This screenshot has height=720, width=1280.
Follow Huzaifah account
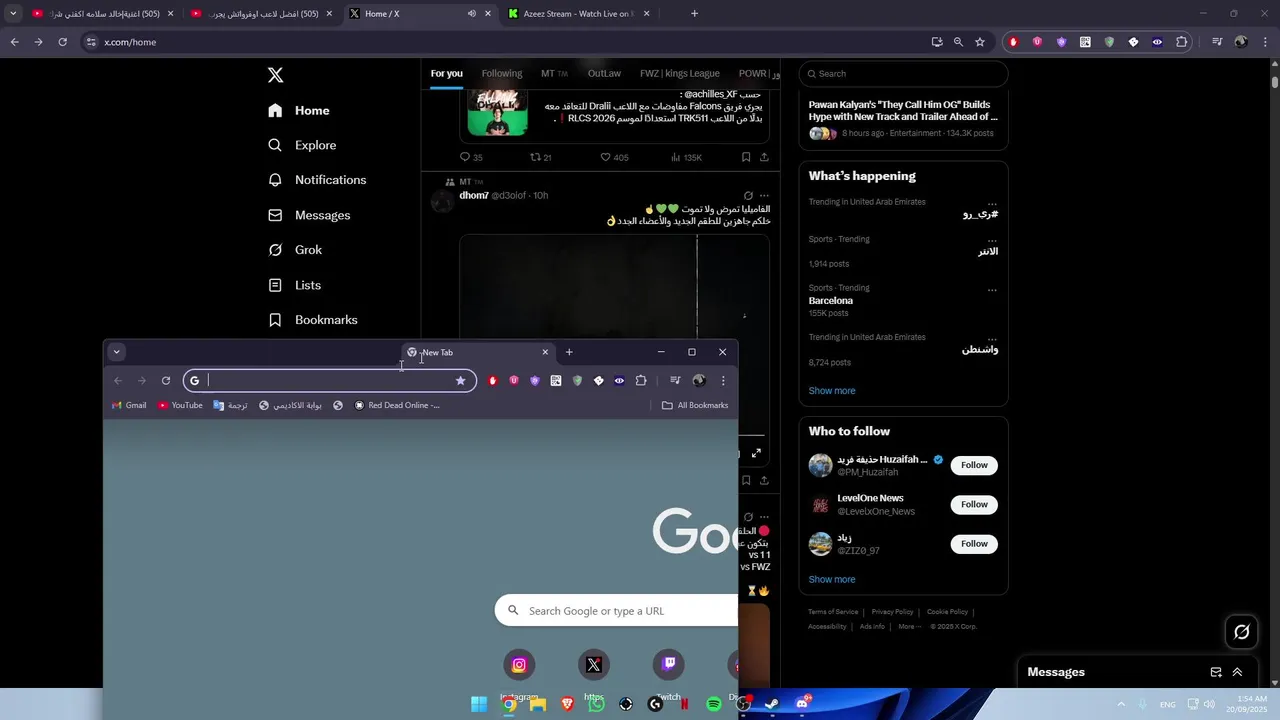point(974,465)
